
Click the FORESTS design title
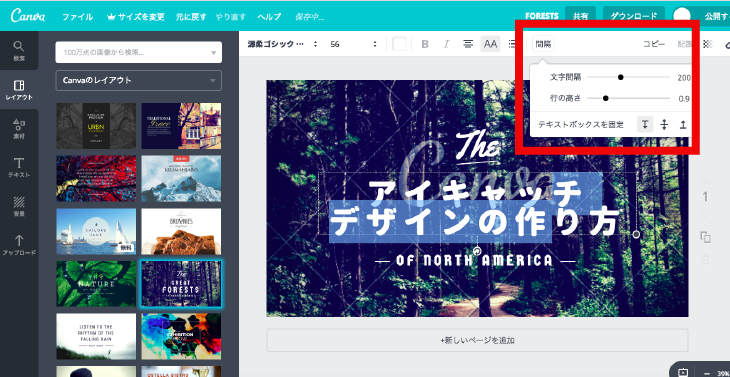tap(541, 16)
